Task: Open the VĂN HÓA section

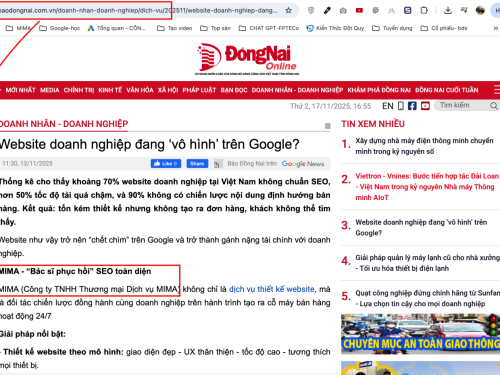Action: click(x=140, y=90)
